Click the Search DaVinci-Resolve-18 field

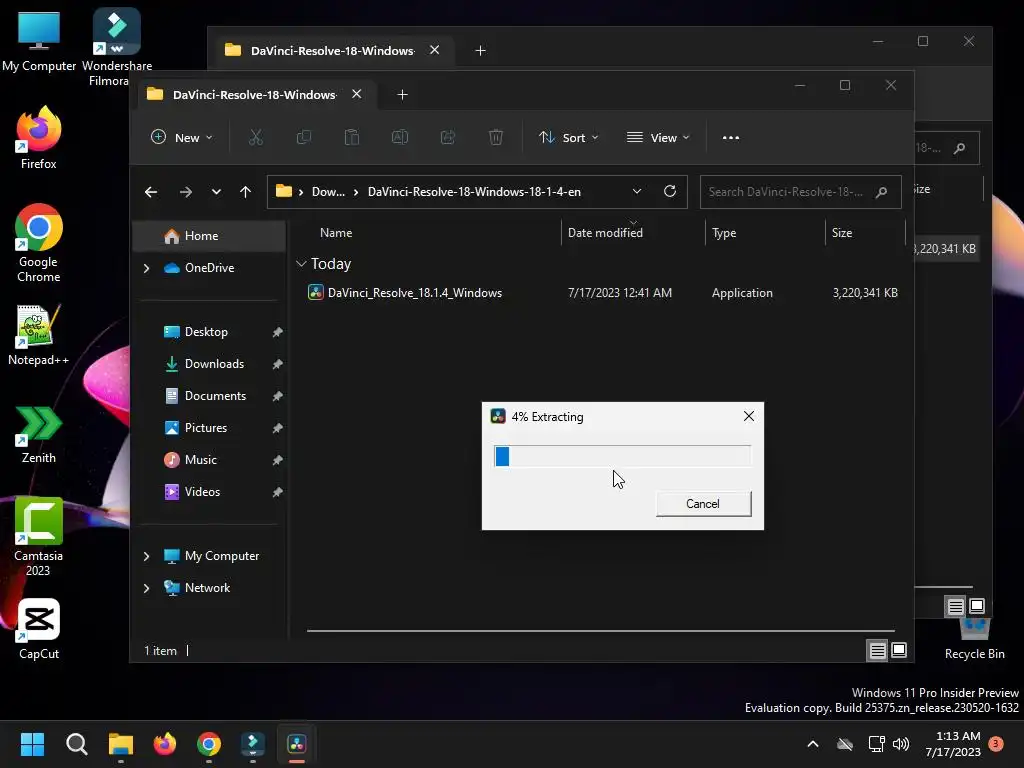[x=800, y=192]
